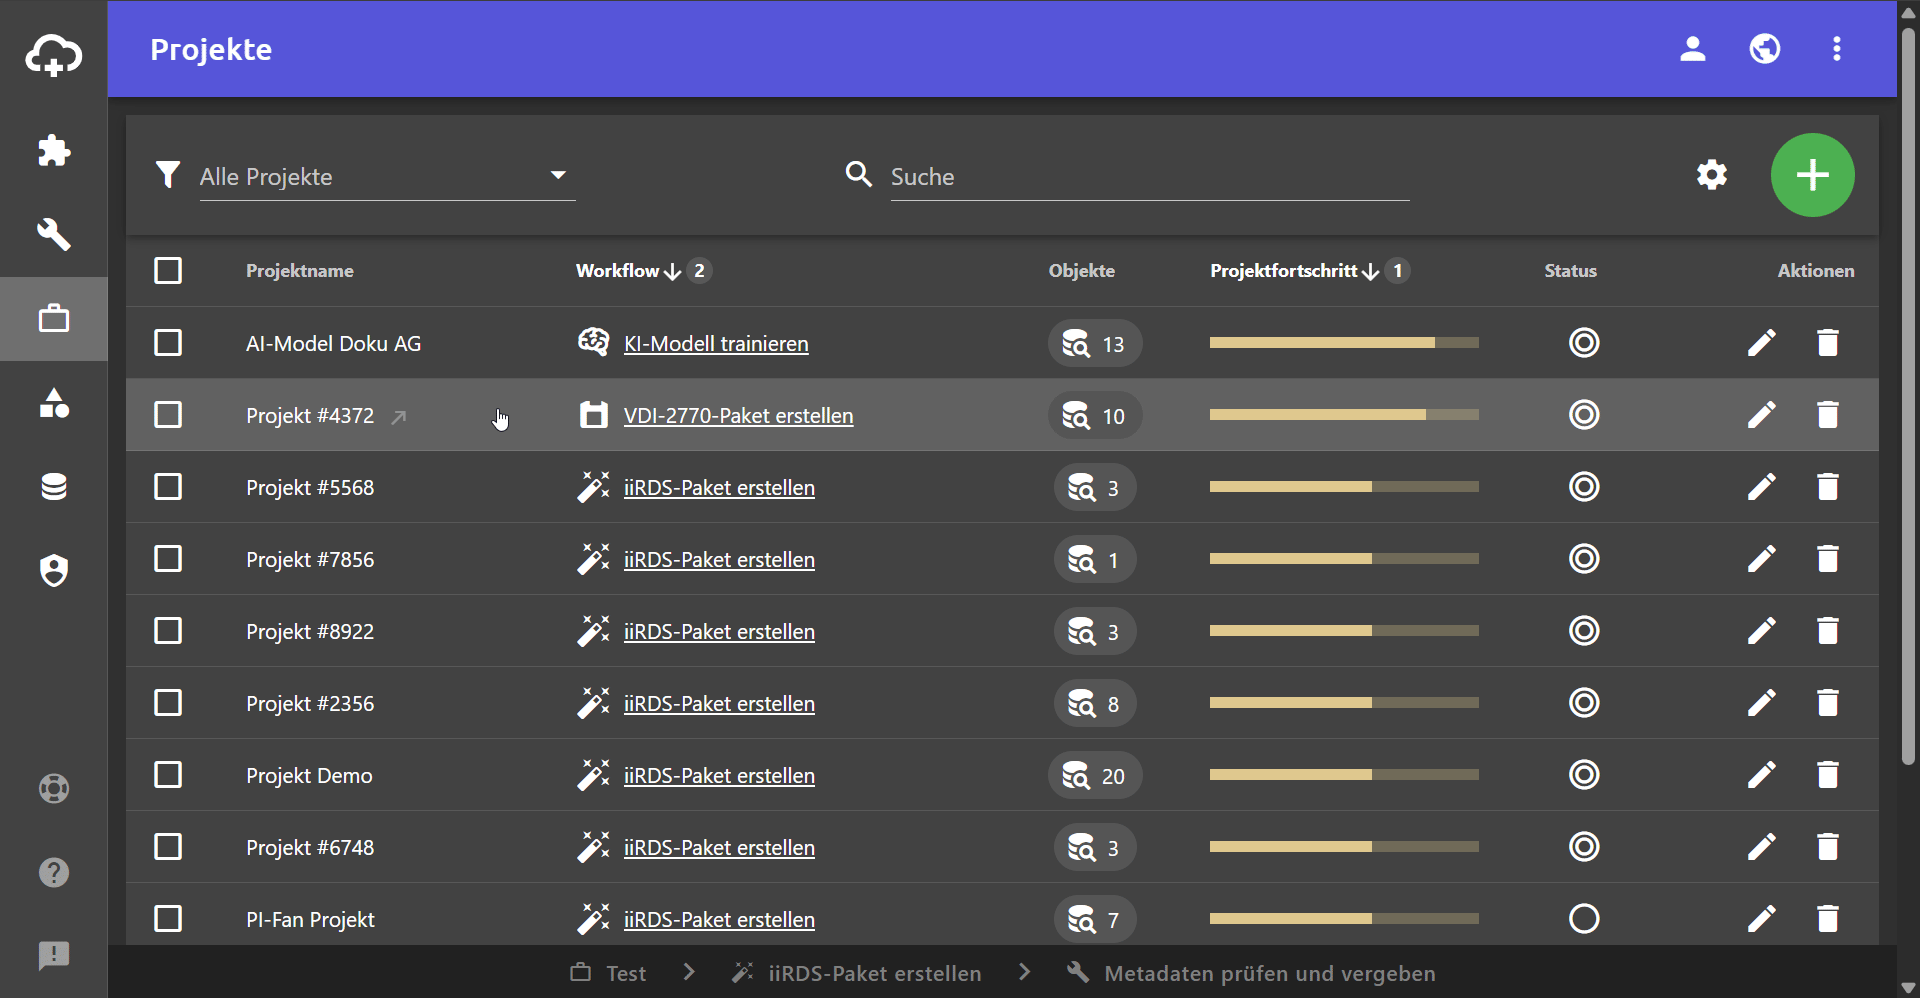The image size is (1920, 998).
Task: Open table settings gear icon
Action: [x=1711, y=175]
